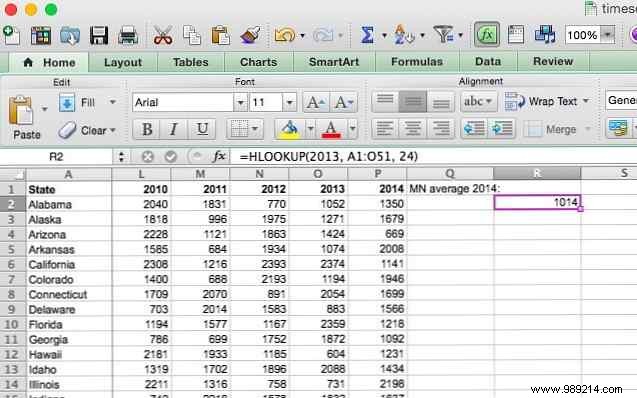This screenshot has width=637, height=398.
Task: Toggle the formula builder fx toolbar button
Action: point(487,35)
